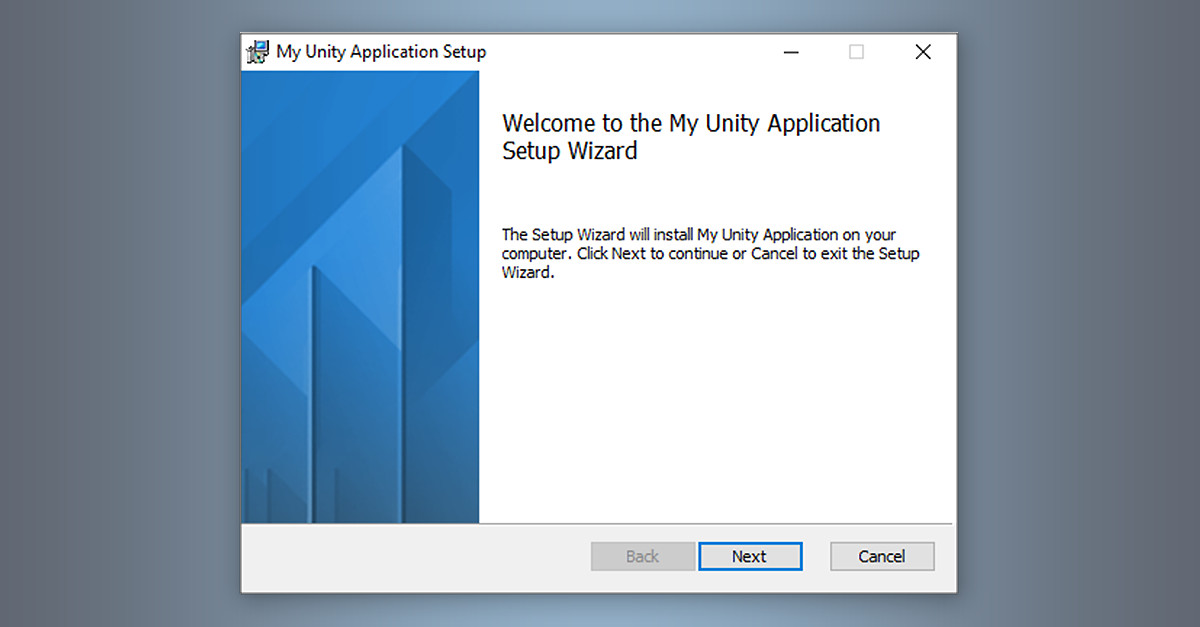
Task: Click the greyed-out Back button
Action: point(643,556)
